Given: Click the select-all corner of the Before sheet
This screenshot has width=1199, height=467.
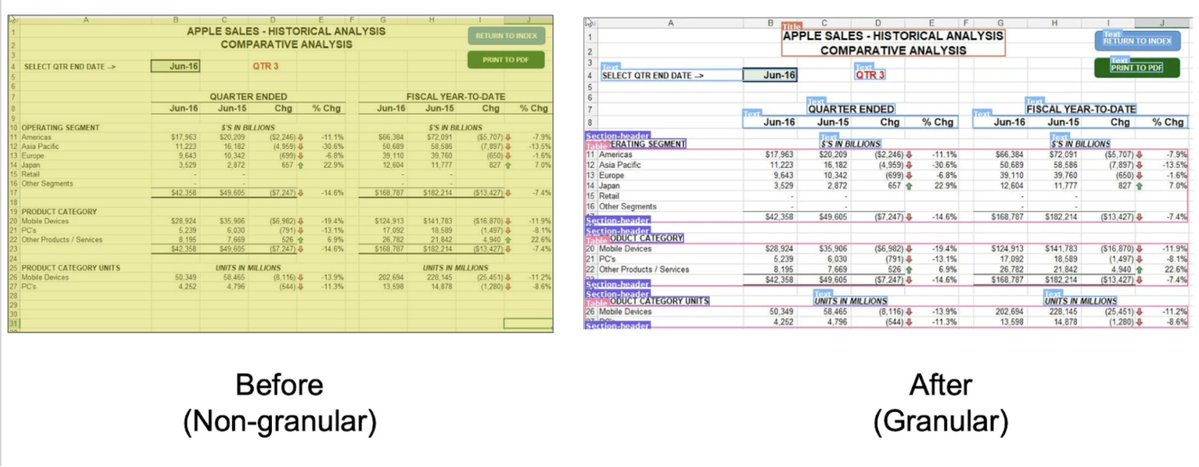Looking at the screenshot, I should pos(13,21).
